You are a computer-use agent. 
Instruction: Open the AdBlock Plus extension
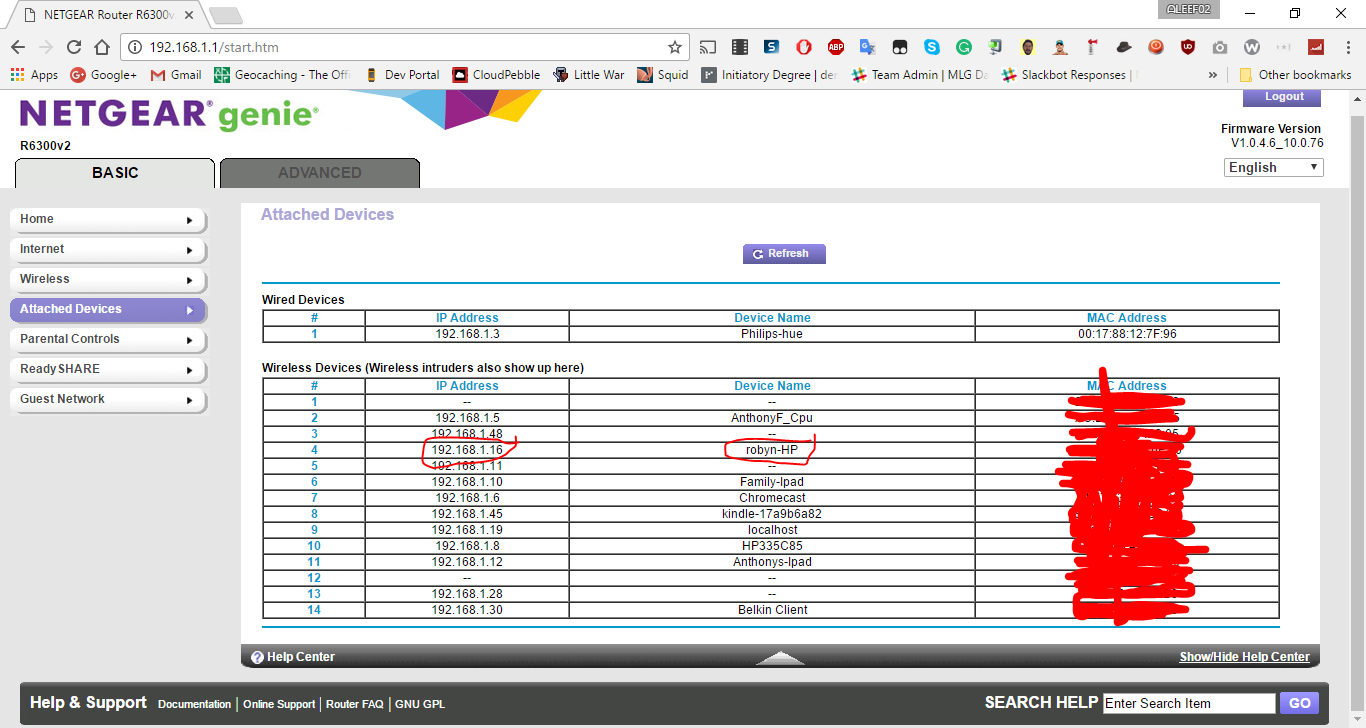tap(836, 47)
